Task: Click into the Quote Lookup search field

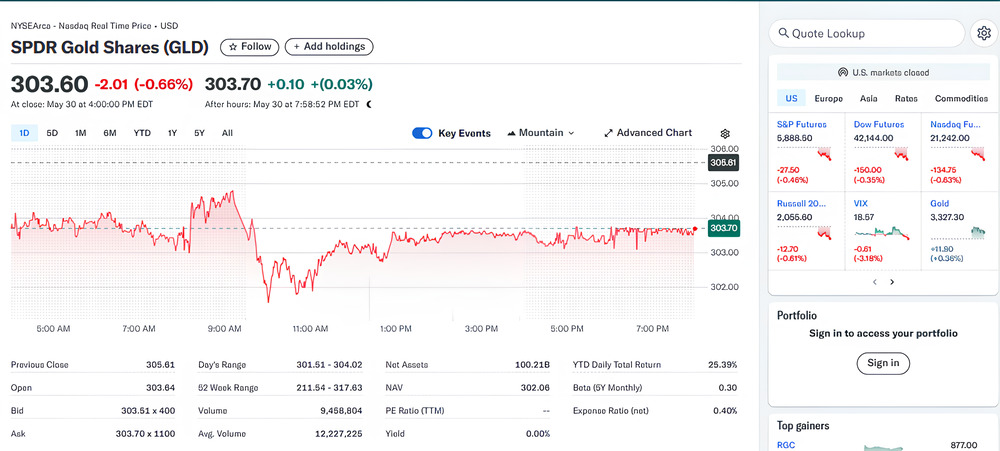Action: [867, 33]
